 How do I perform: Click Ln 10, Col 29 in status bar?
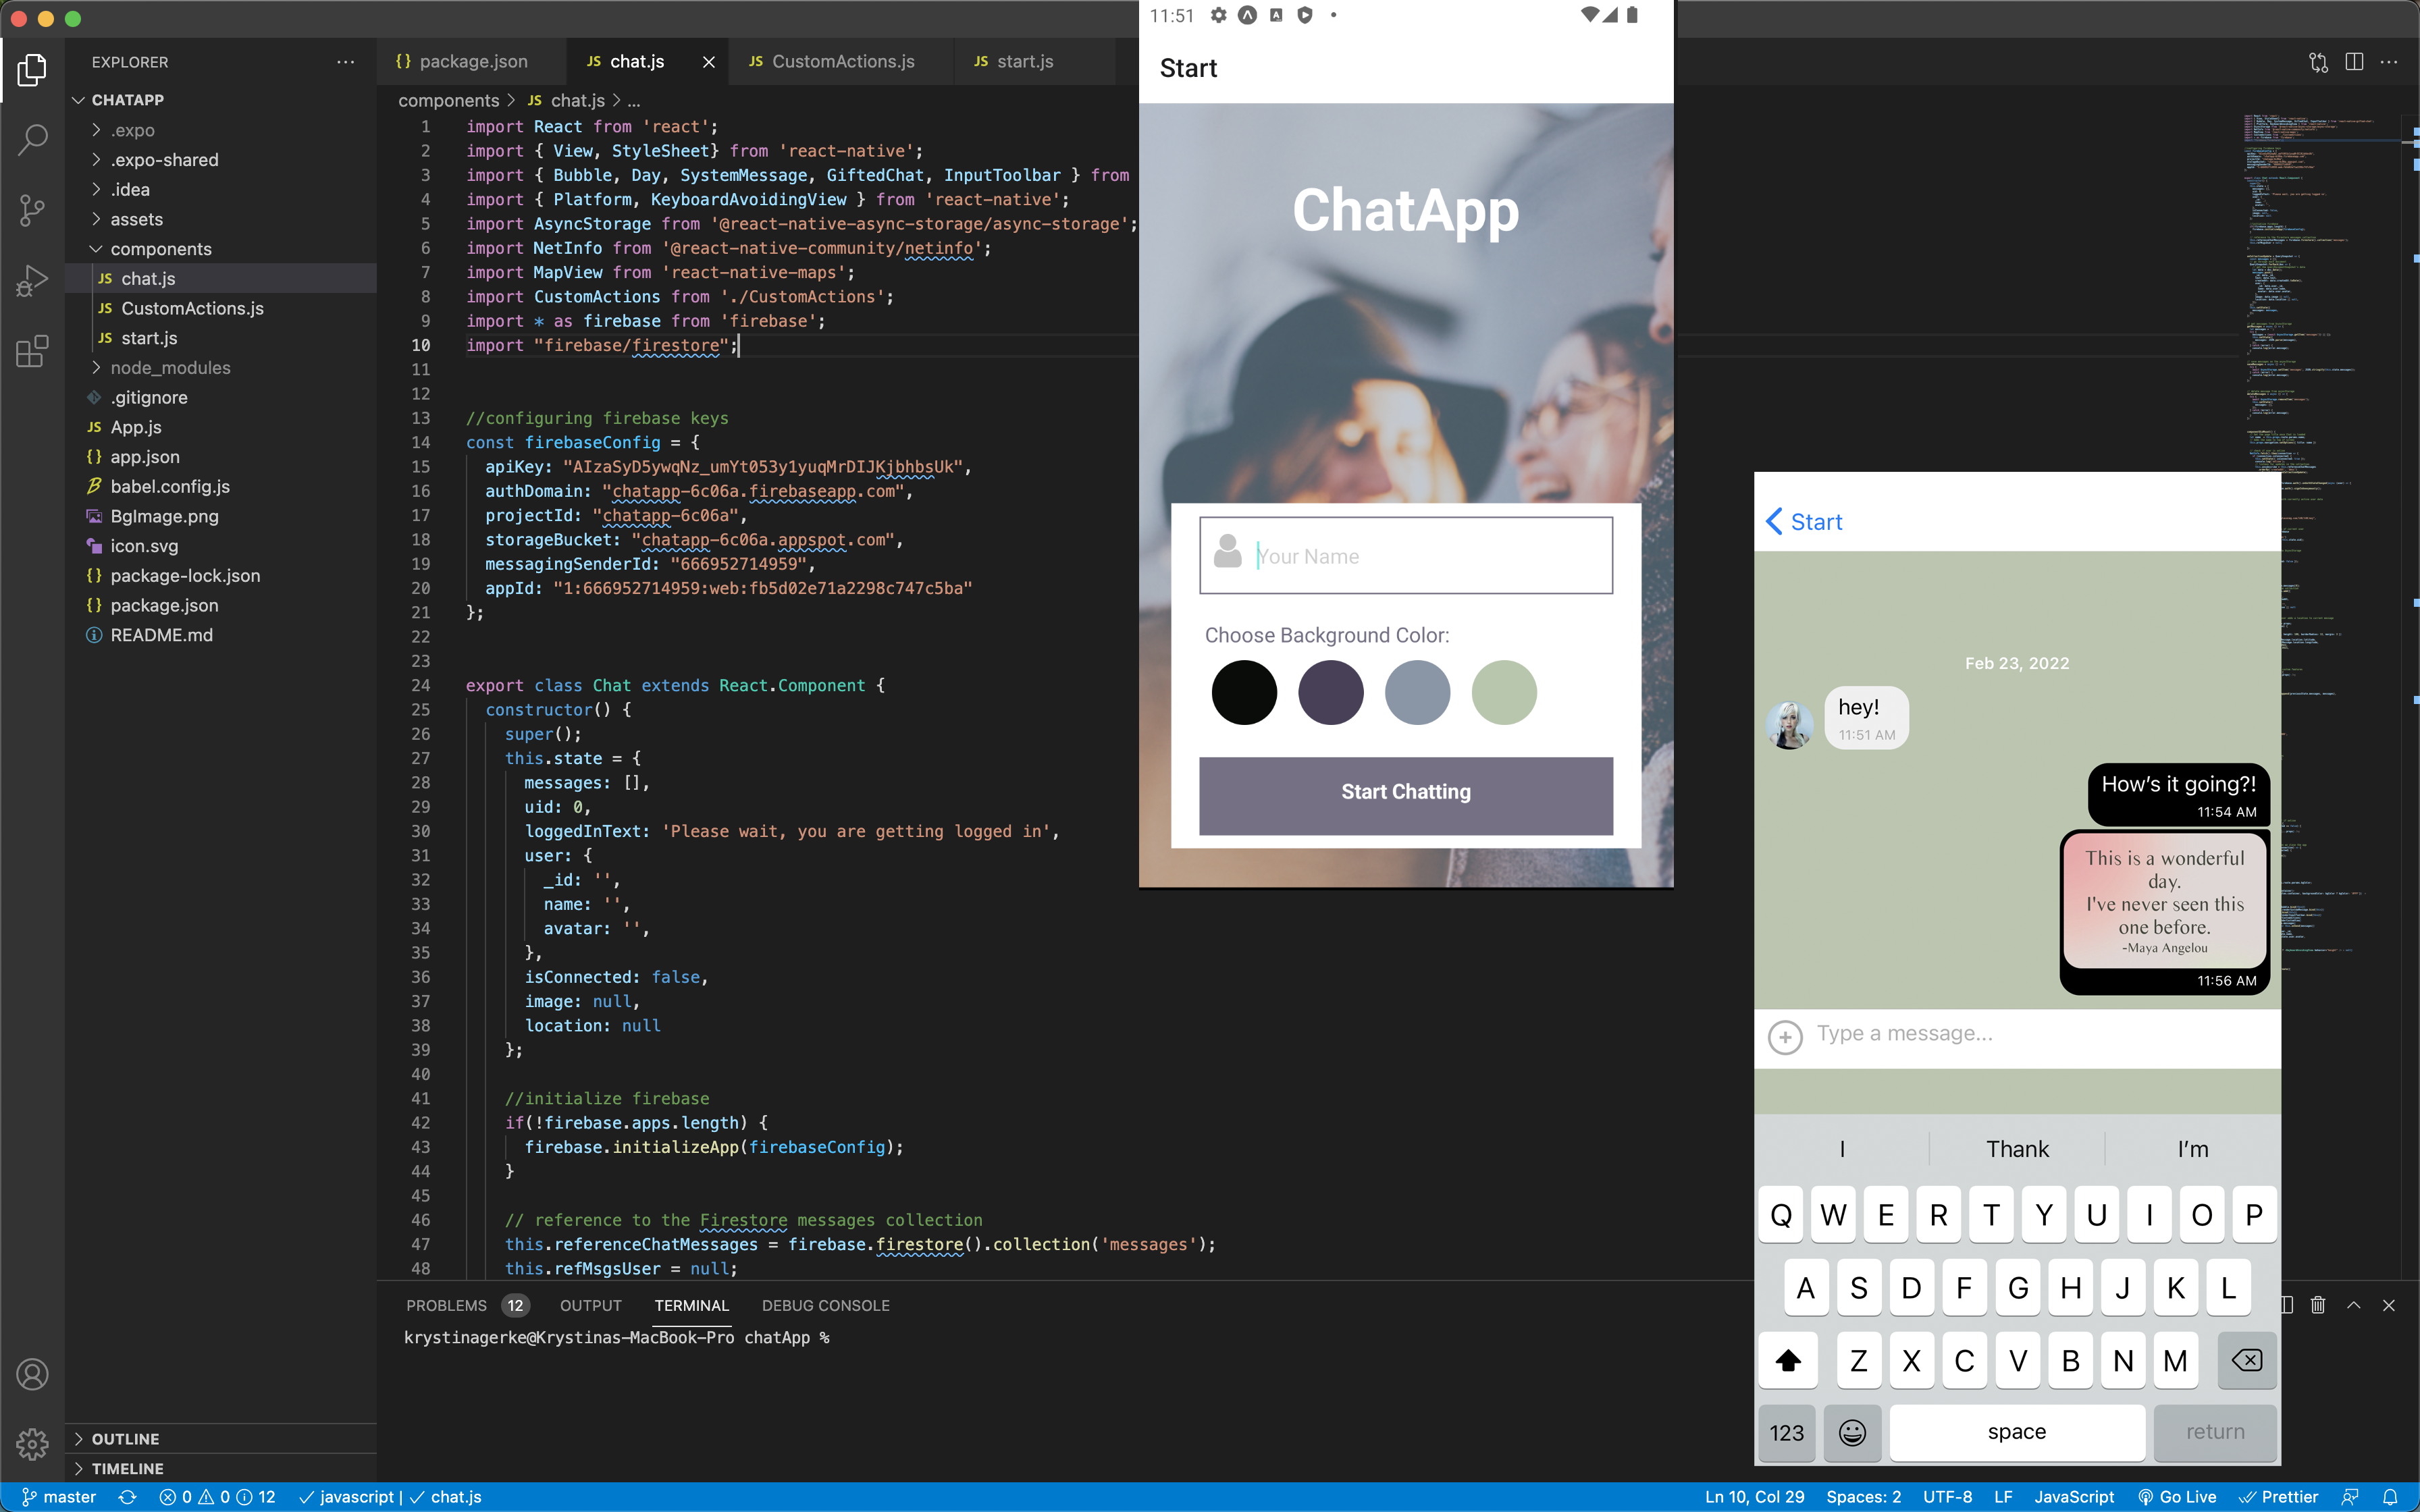(1754, 1497)
